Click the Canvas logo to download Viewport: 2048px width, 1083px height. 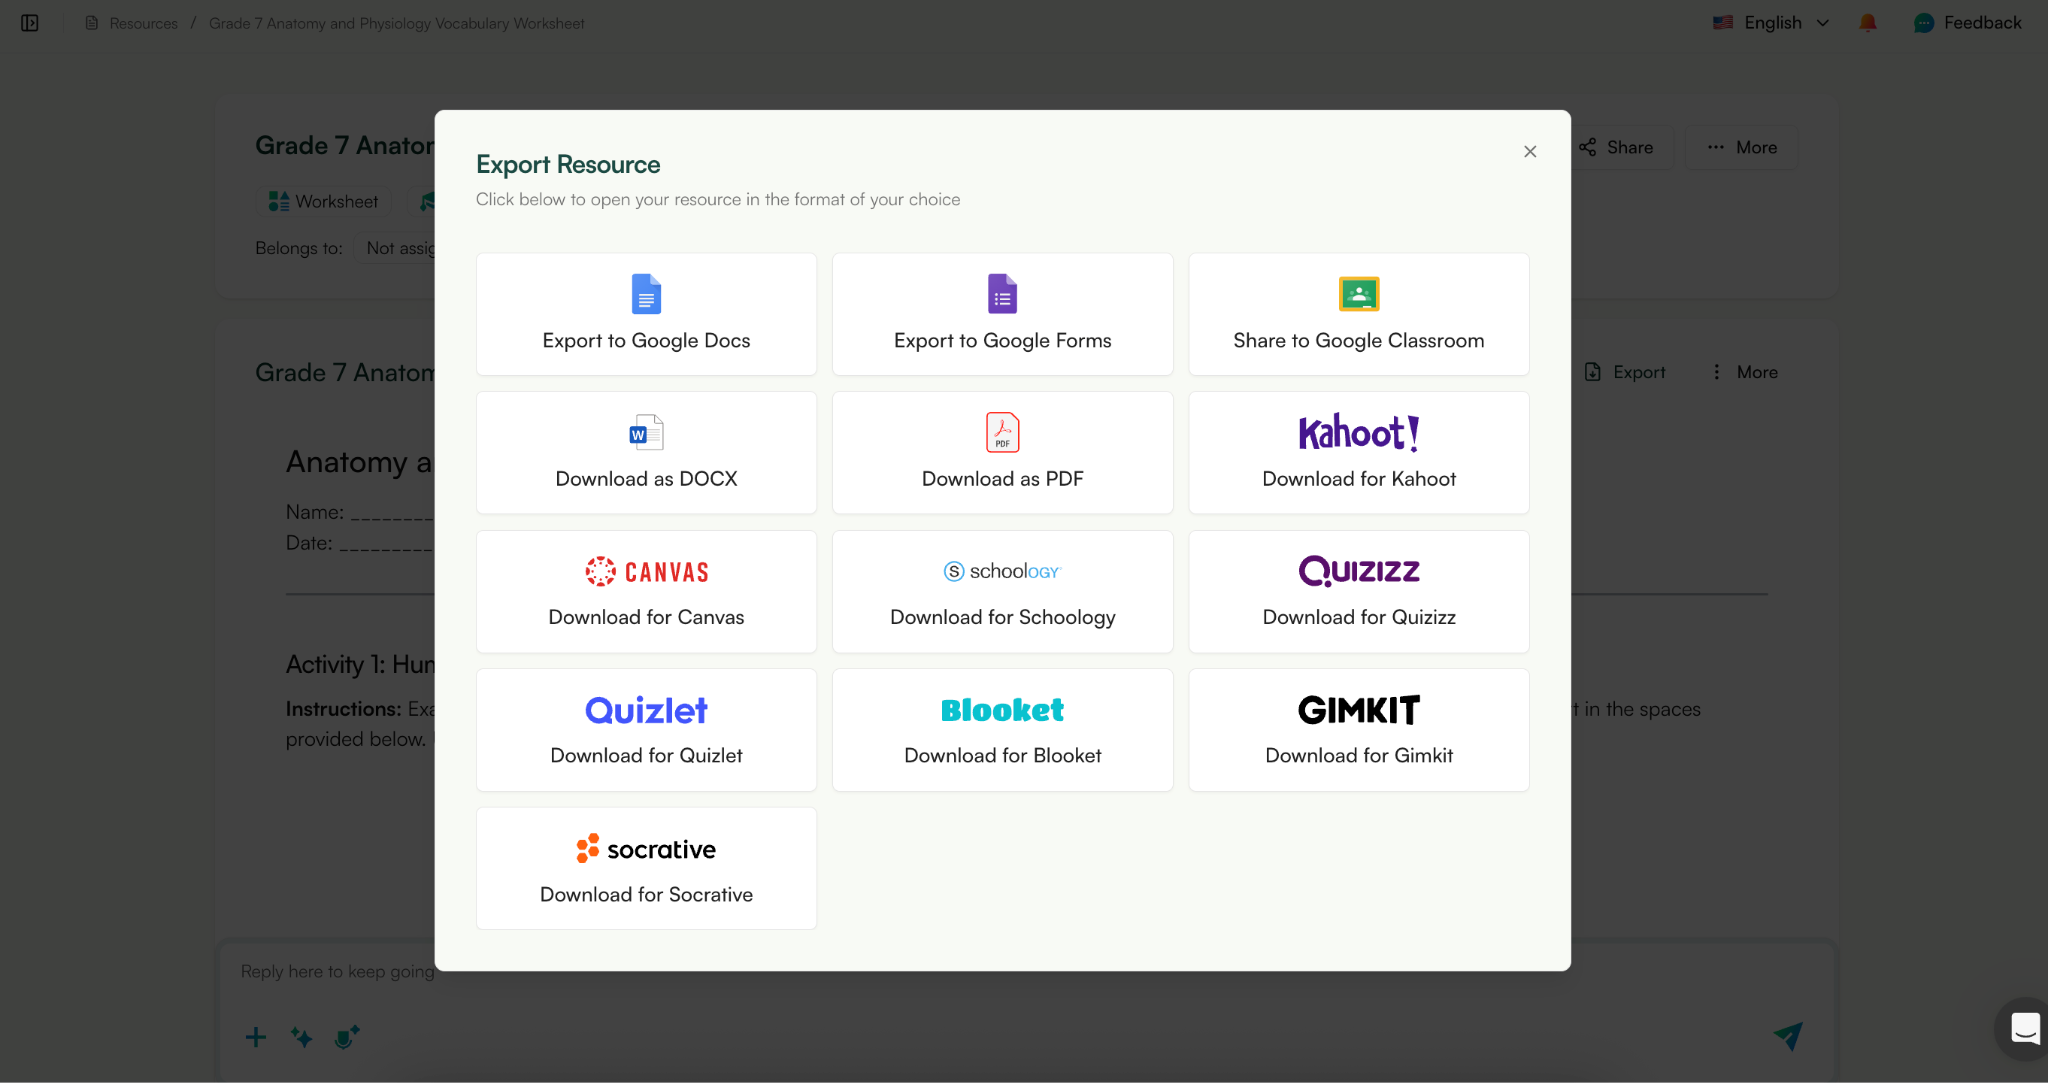pyautogui.click(x=646, y=570)
